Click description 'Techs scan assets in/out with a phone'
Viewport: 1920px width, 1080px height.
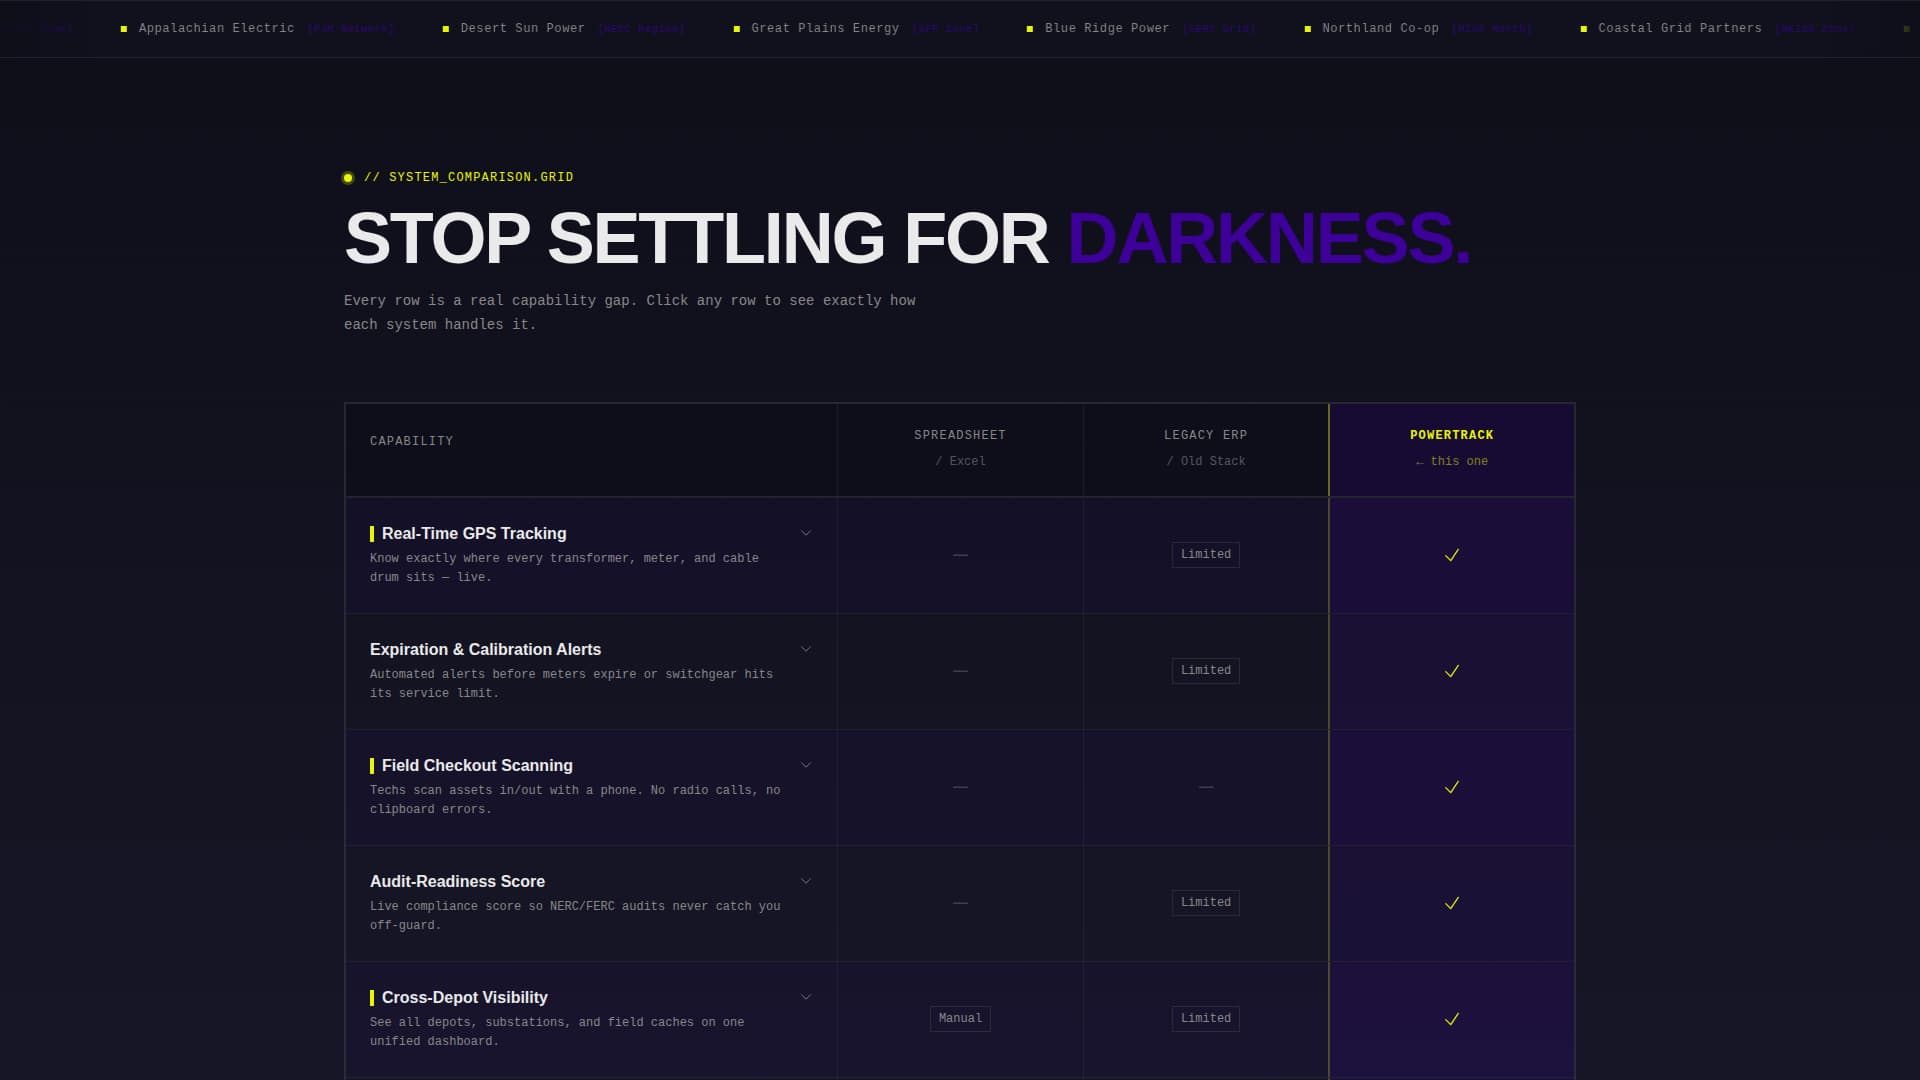coord(575,800)
